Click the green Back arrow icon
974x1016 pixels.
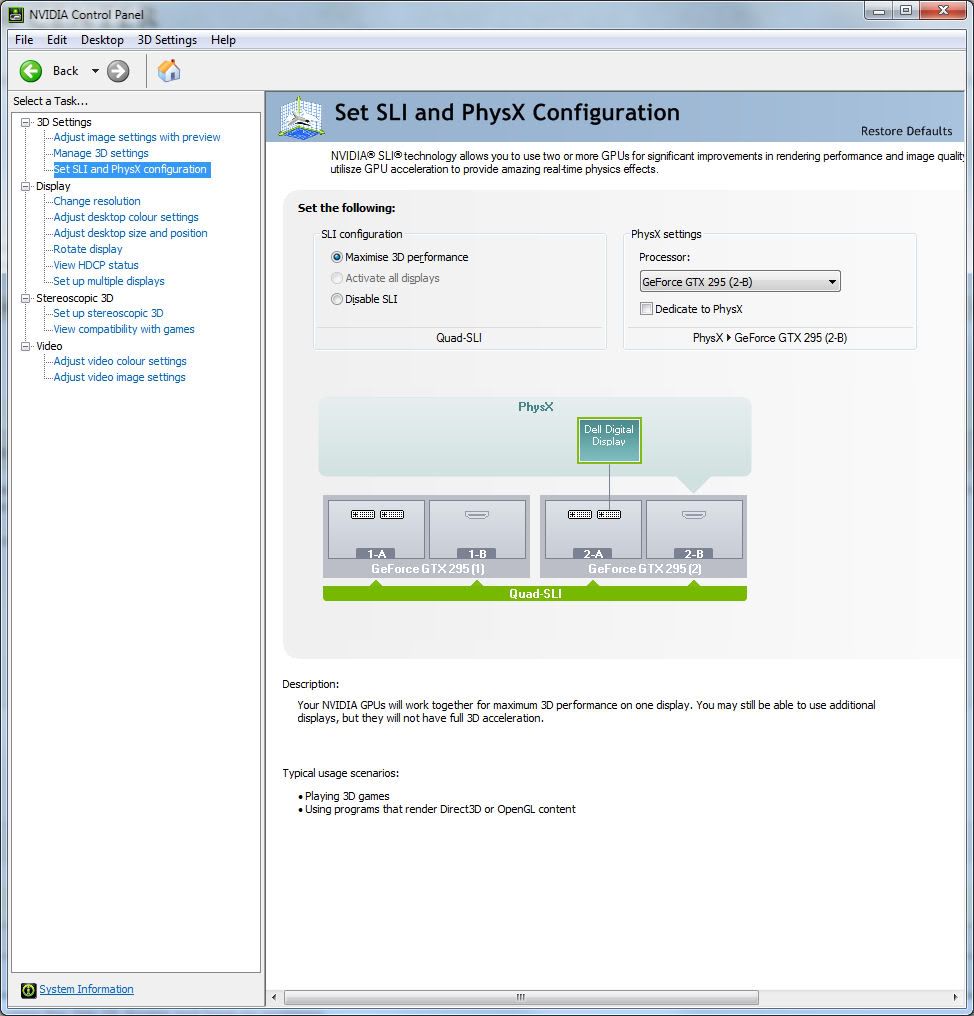[x=31, y=70]
